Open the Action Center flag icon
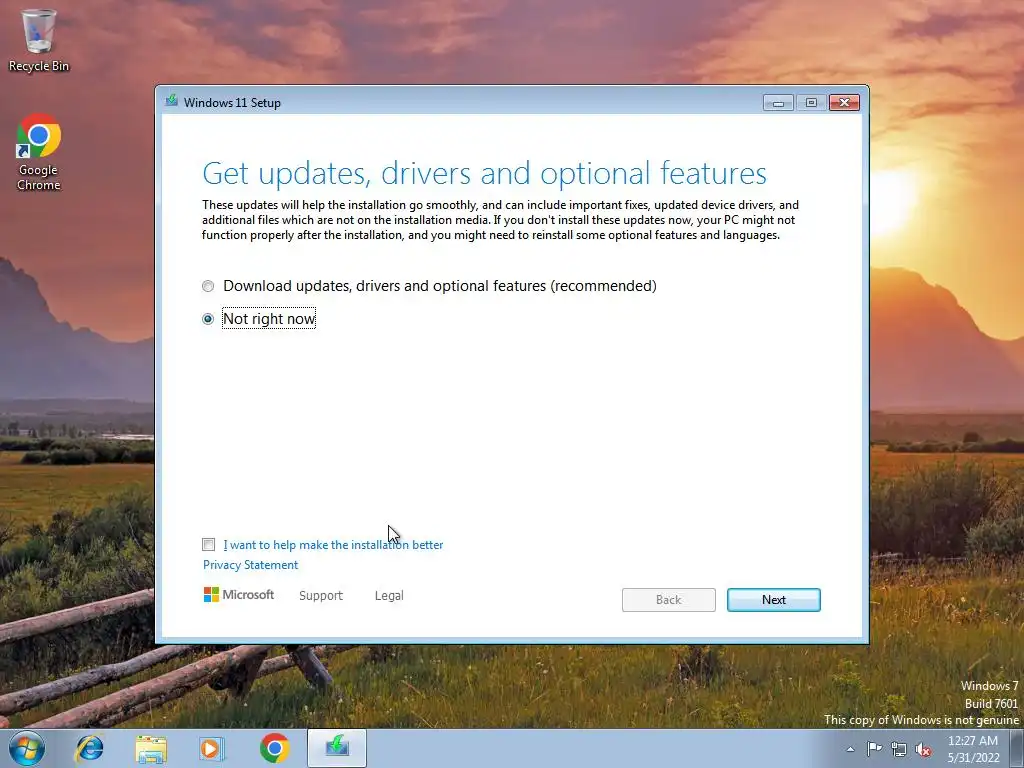Image resolution: width=1024 pixels, height=768 pixels. click(x=874, y=748)
